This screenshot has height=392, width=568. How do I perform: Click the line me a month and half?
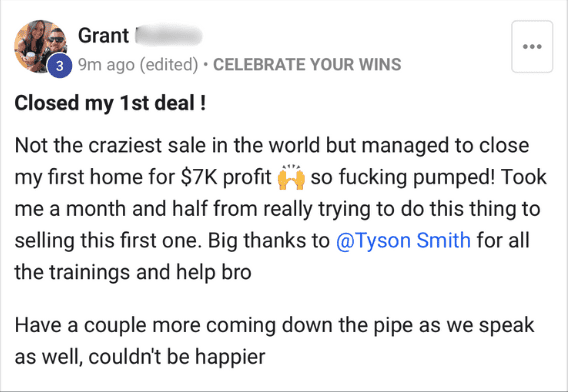pos(277,209)
